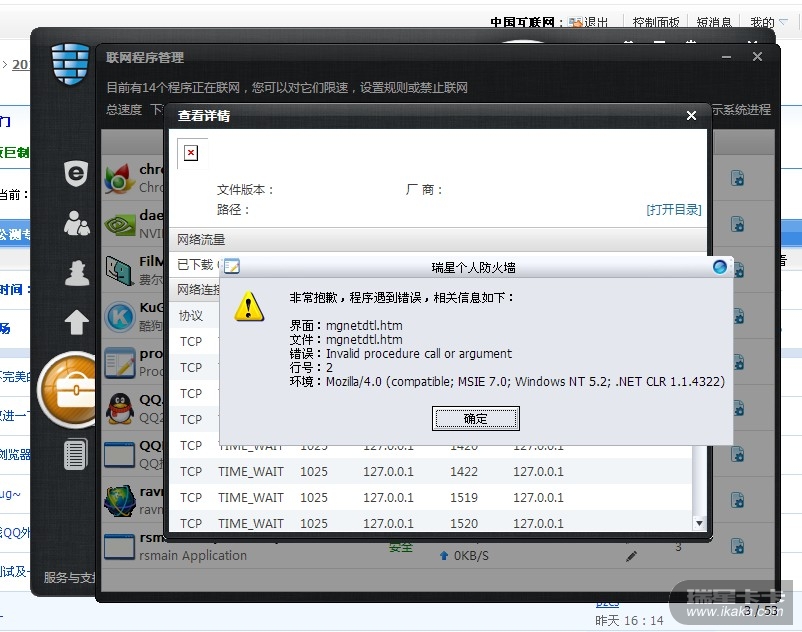Viewport: 802px width, 632px height.
Task: Click the 总速度 label in program manager
Action: pos(124,109)
